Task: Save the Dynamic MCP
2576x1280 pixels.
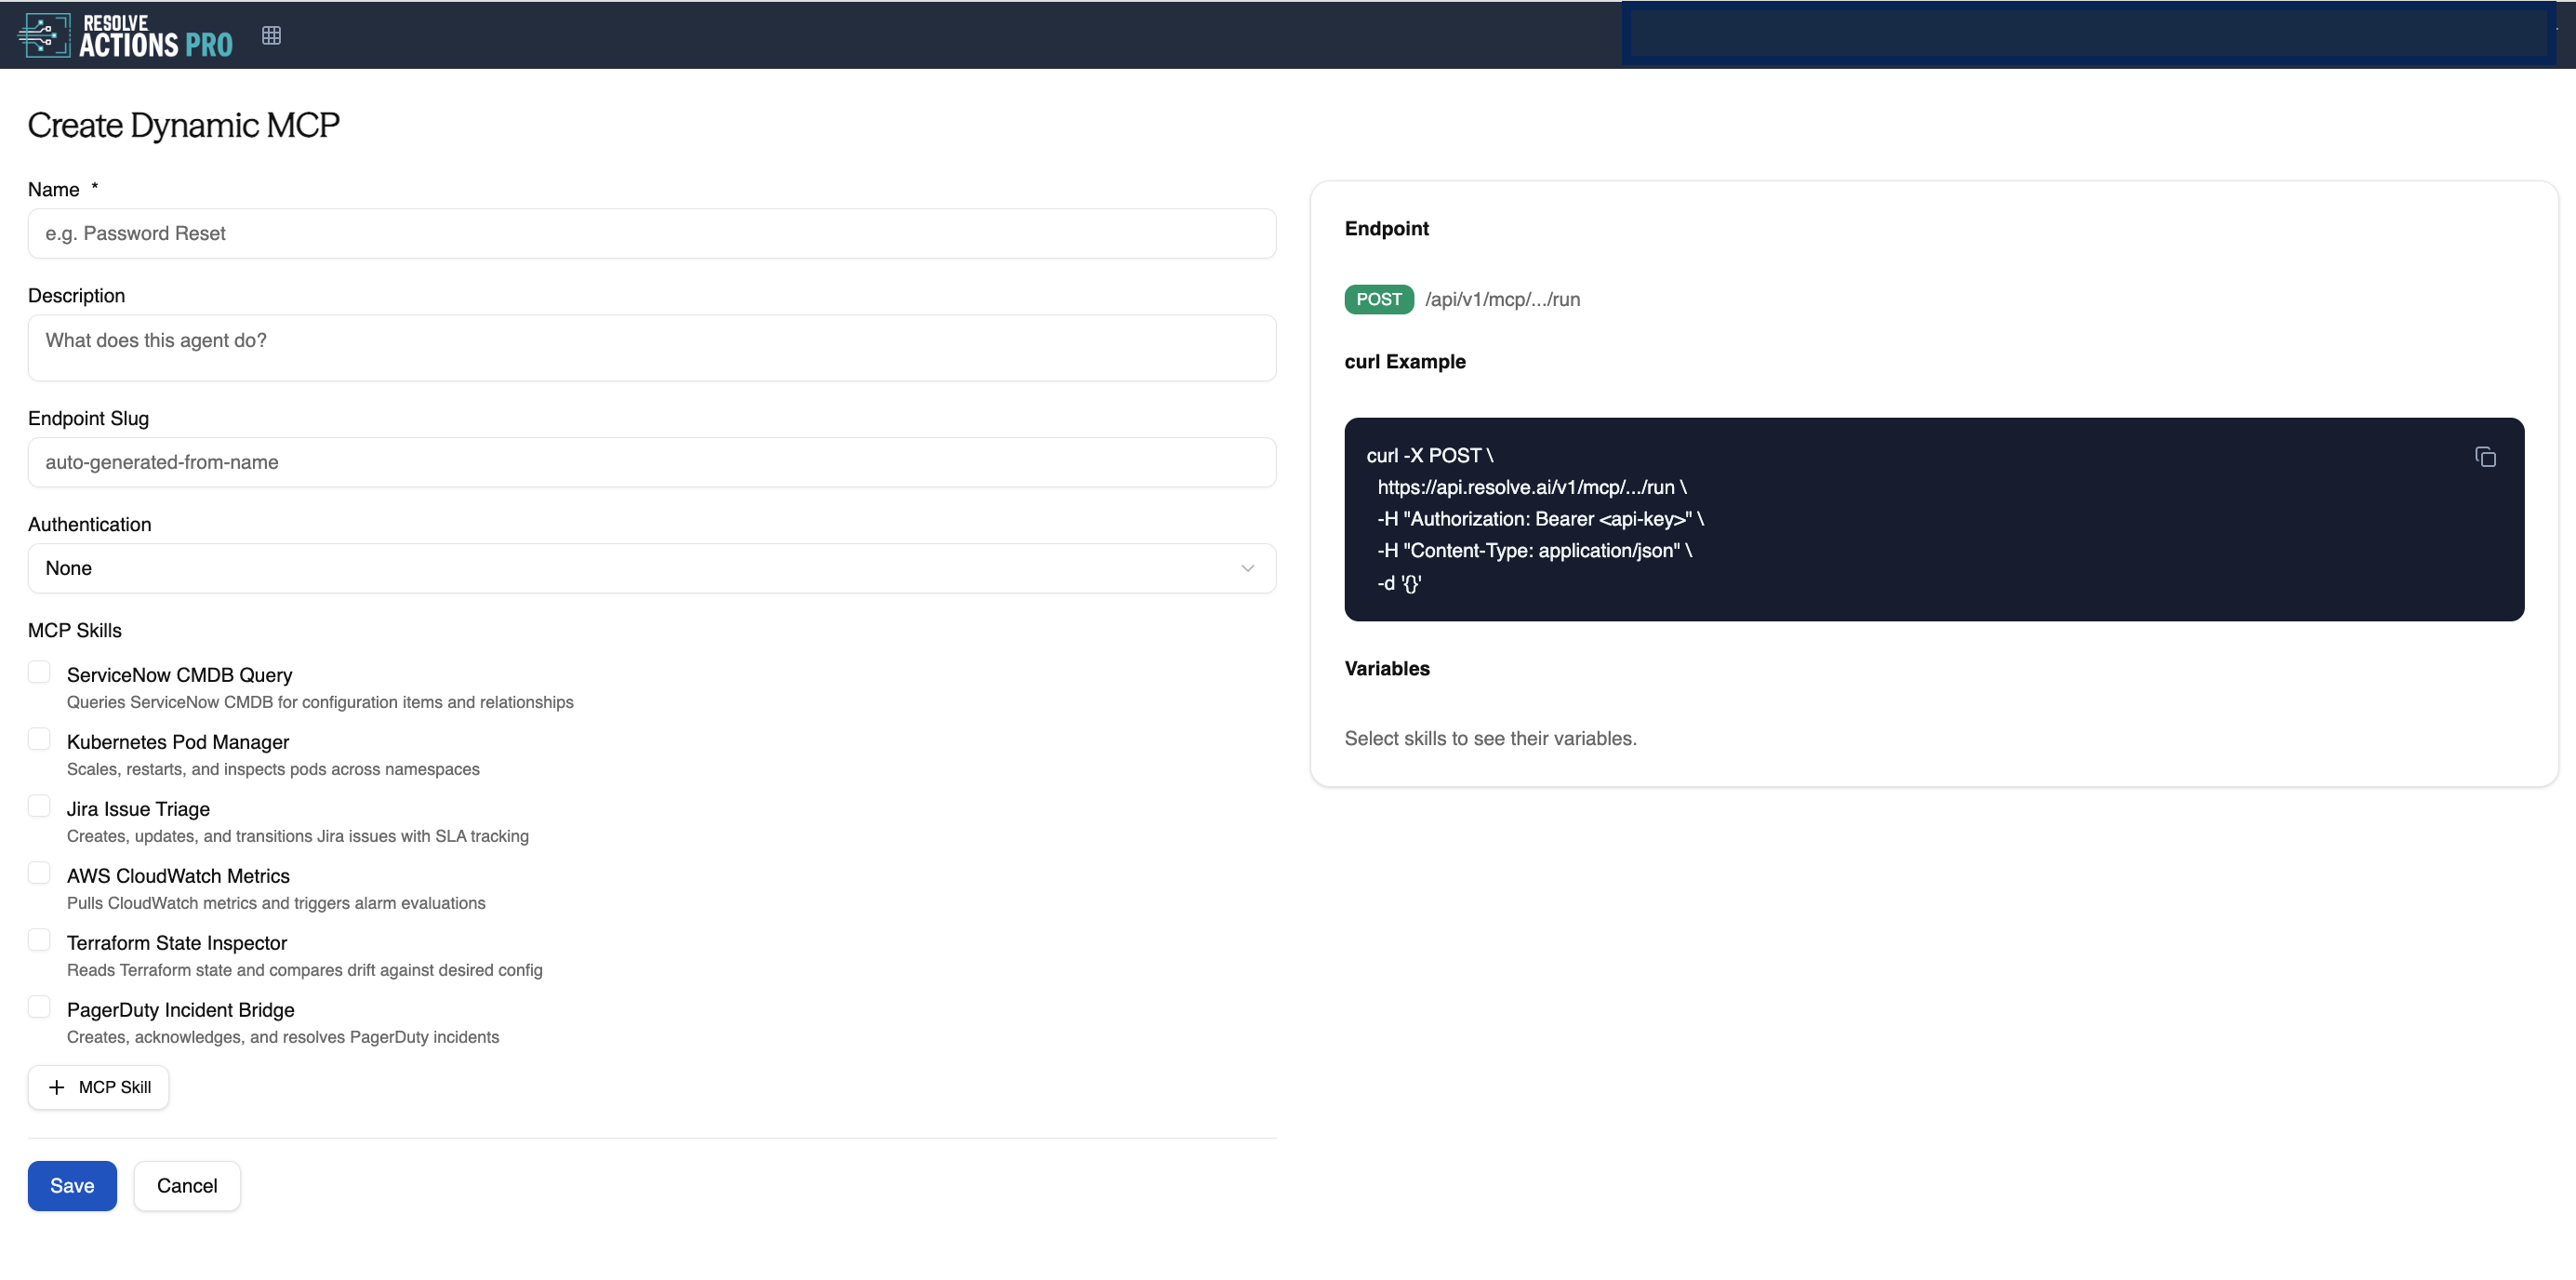Action: click(72, 1186)
